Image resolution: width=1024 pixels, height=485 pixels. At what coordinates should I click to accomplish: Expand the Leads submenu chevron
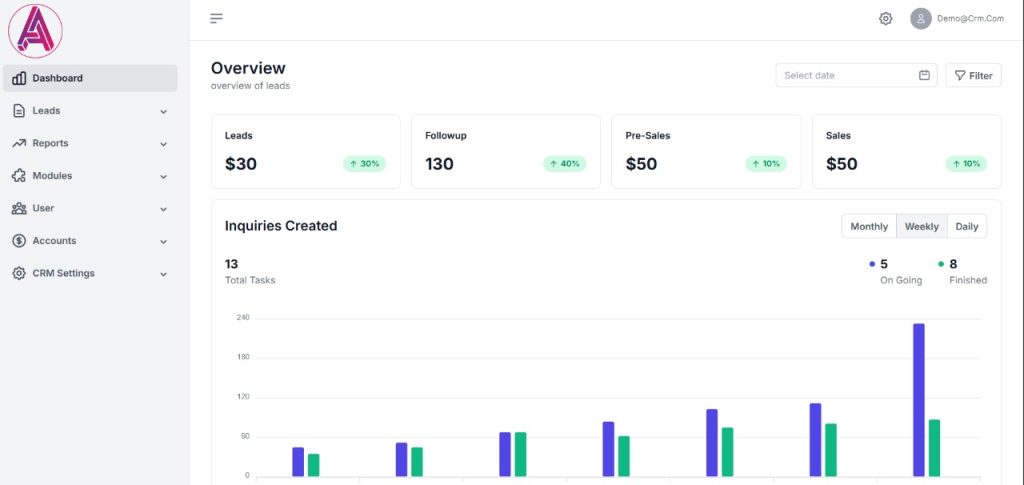click(163, 112)
